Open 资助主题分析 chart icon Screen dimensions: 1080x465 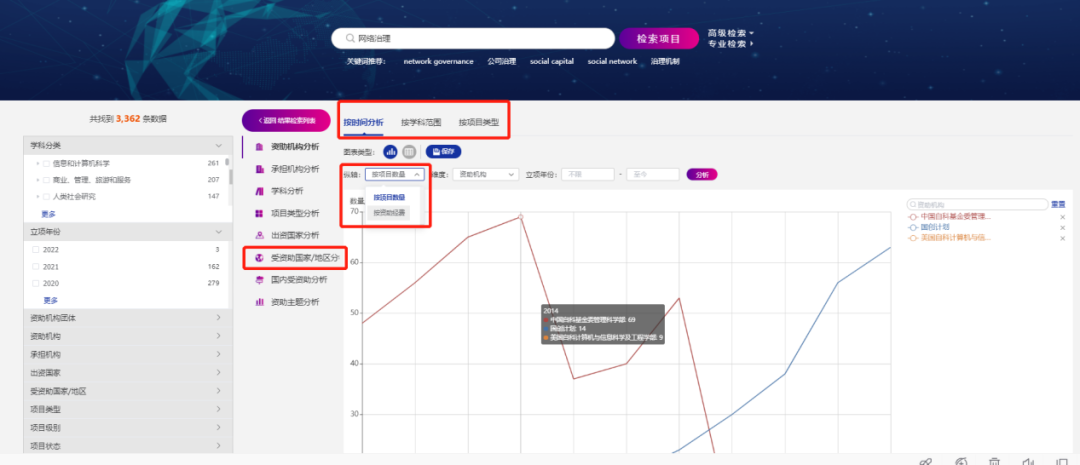pyautogui.click(x=259, y=301)
